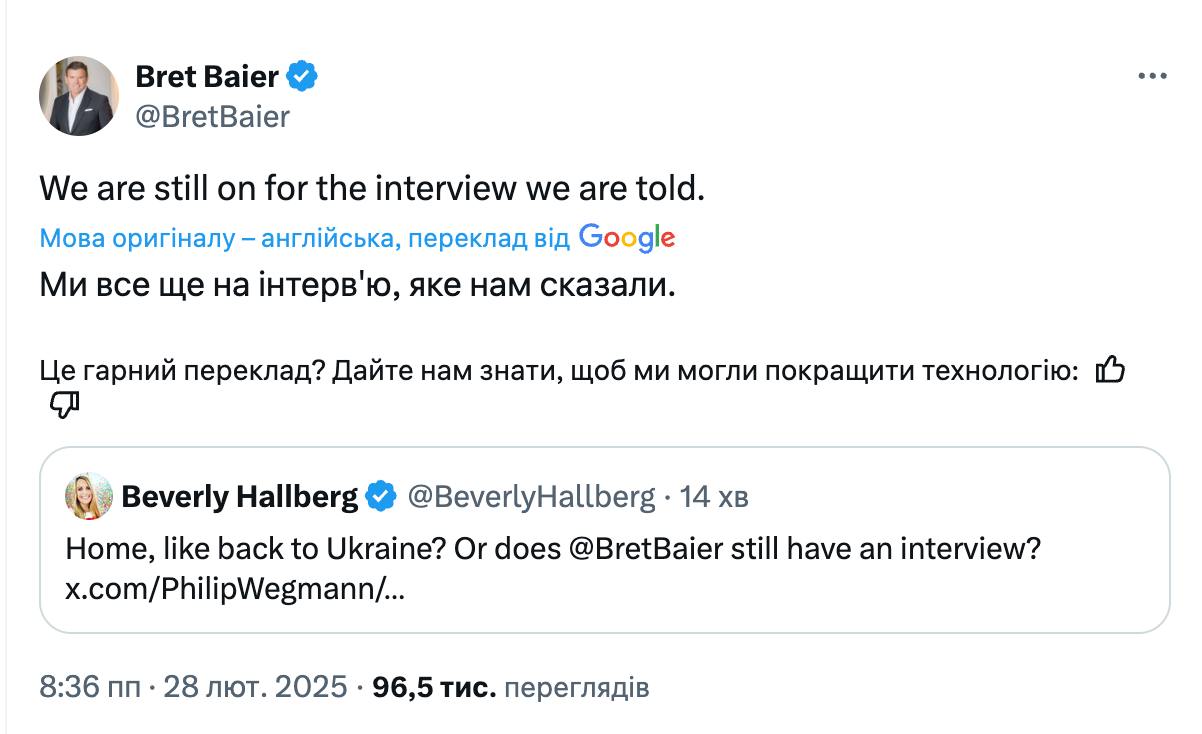Screen dimensions: 1202x734
Task: Click the '14 хв' quoted post timestamp
Action: point(714,496)
